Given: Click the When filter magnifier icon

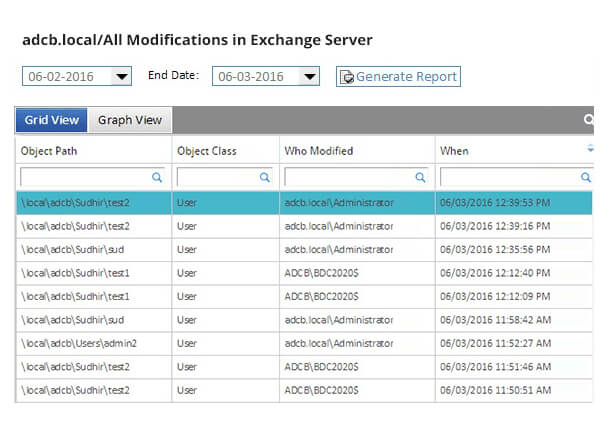Looking at the screenshot, I should [586, 177].
